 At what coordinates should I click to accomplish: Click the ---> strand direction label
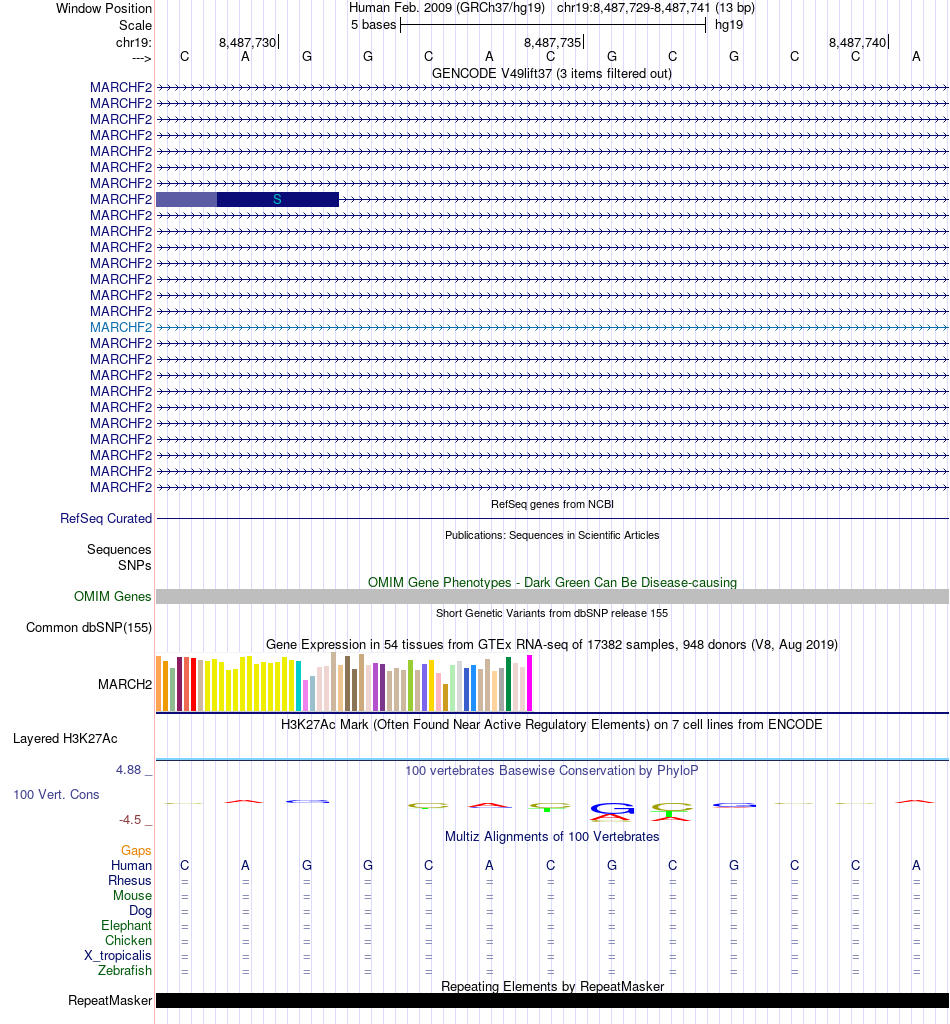click(142, 58)
